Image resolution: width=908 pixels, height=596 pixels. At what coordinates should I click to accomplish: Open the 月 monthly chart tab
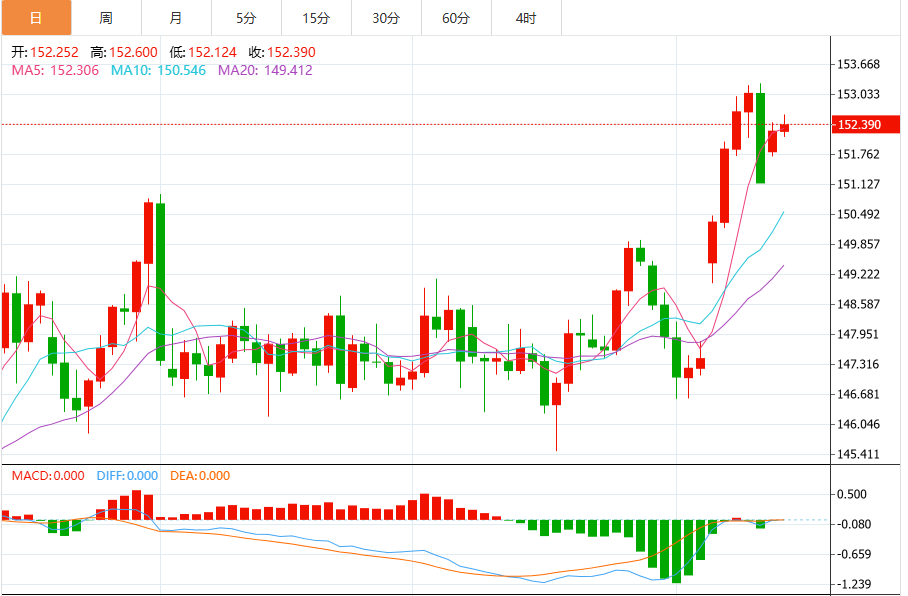(x=176, y=18)
